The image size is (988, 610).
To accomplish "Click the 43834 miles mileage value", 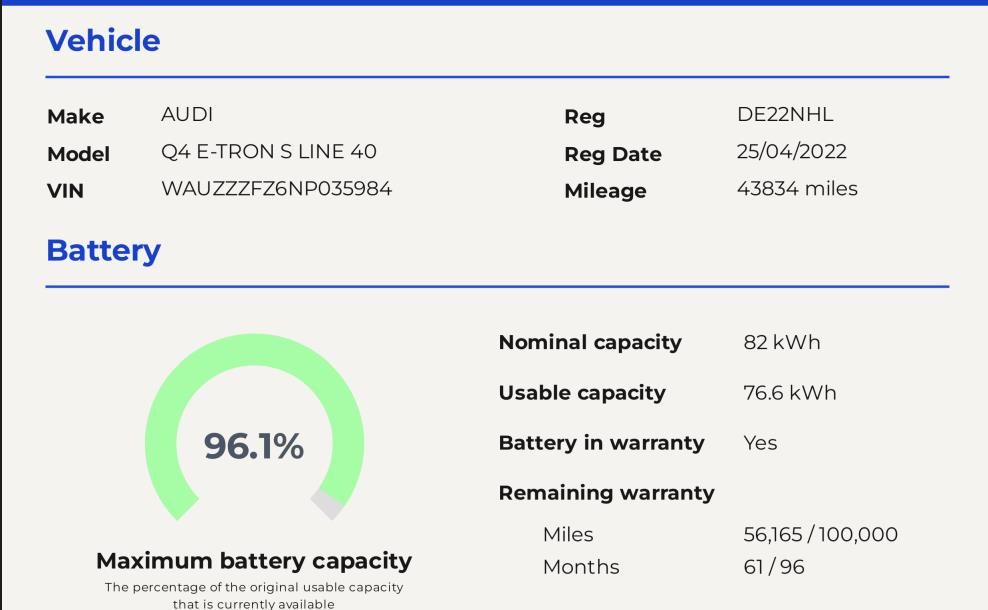I will (797, 188).
